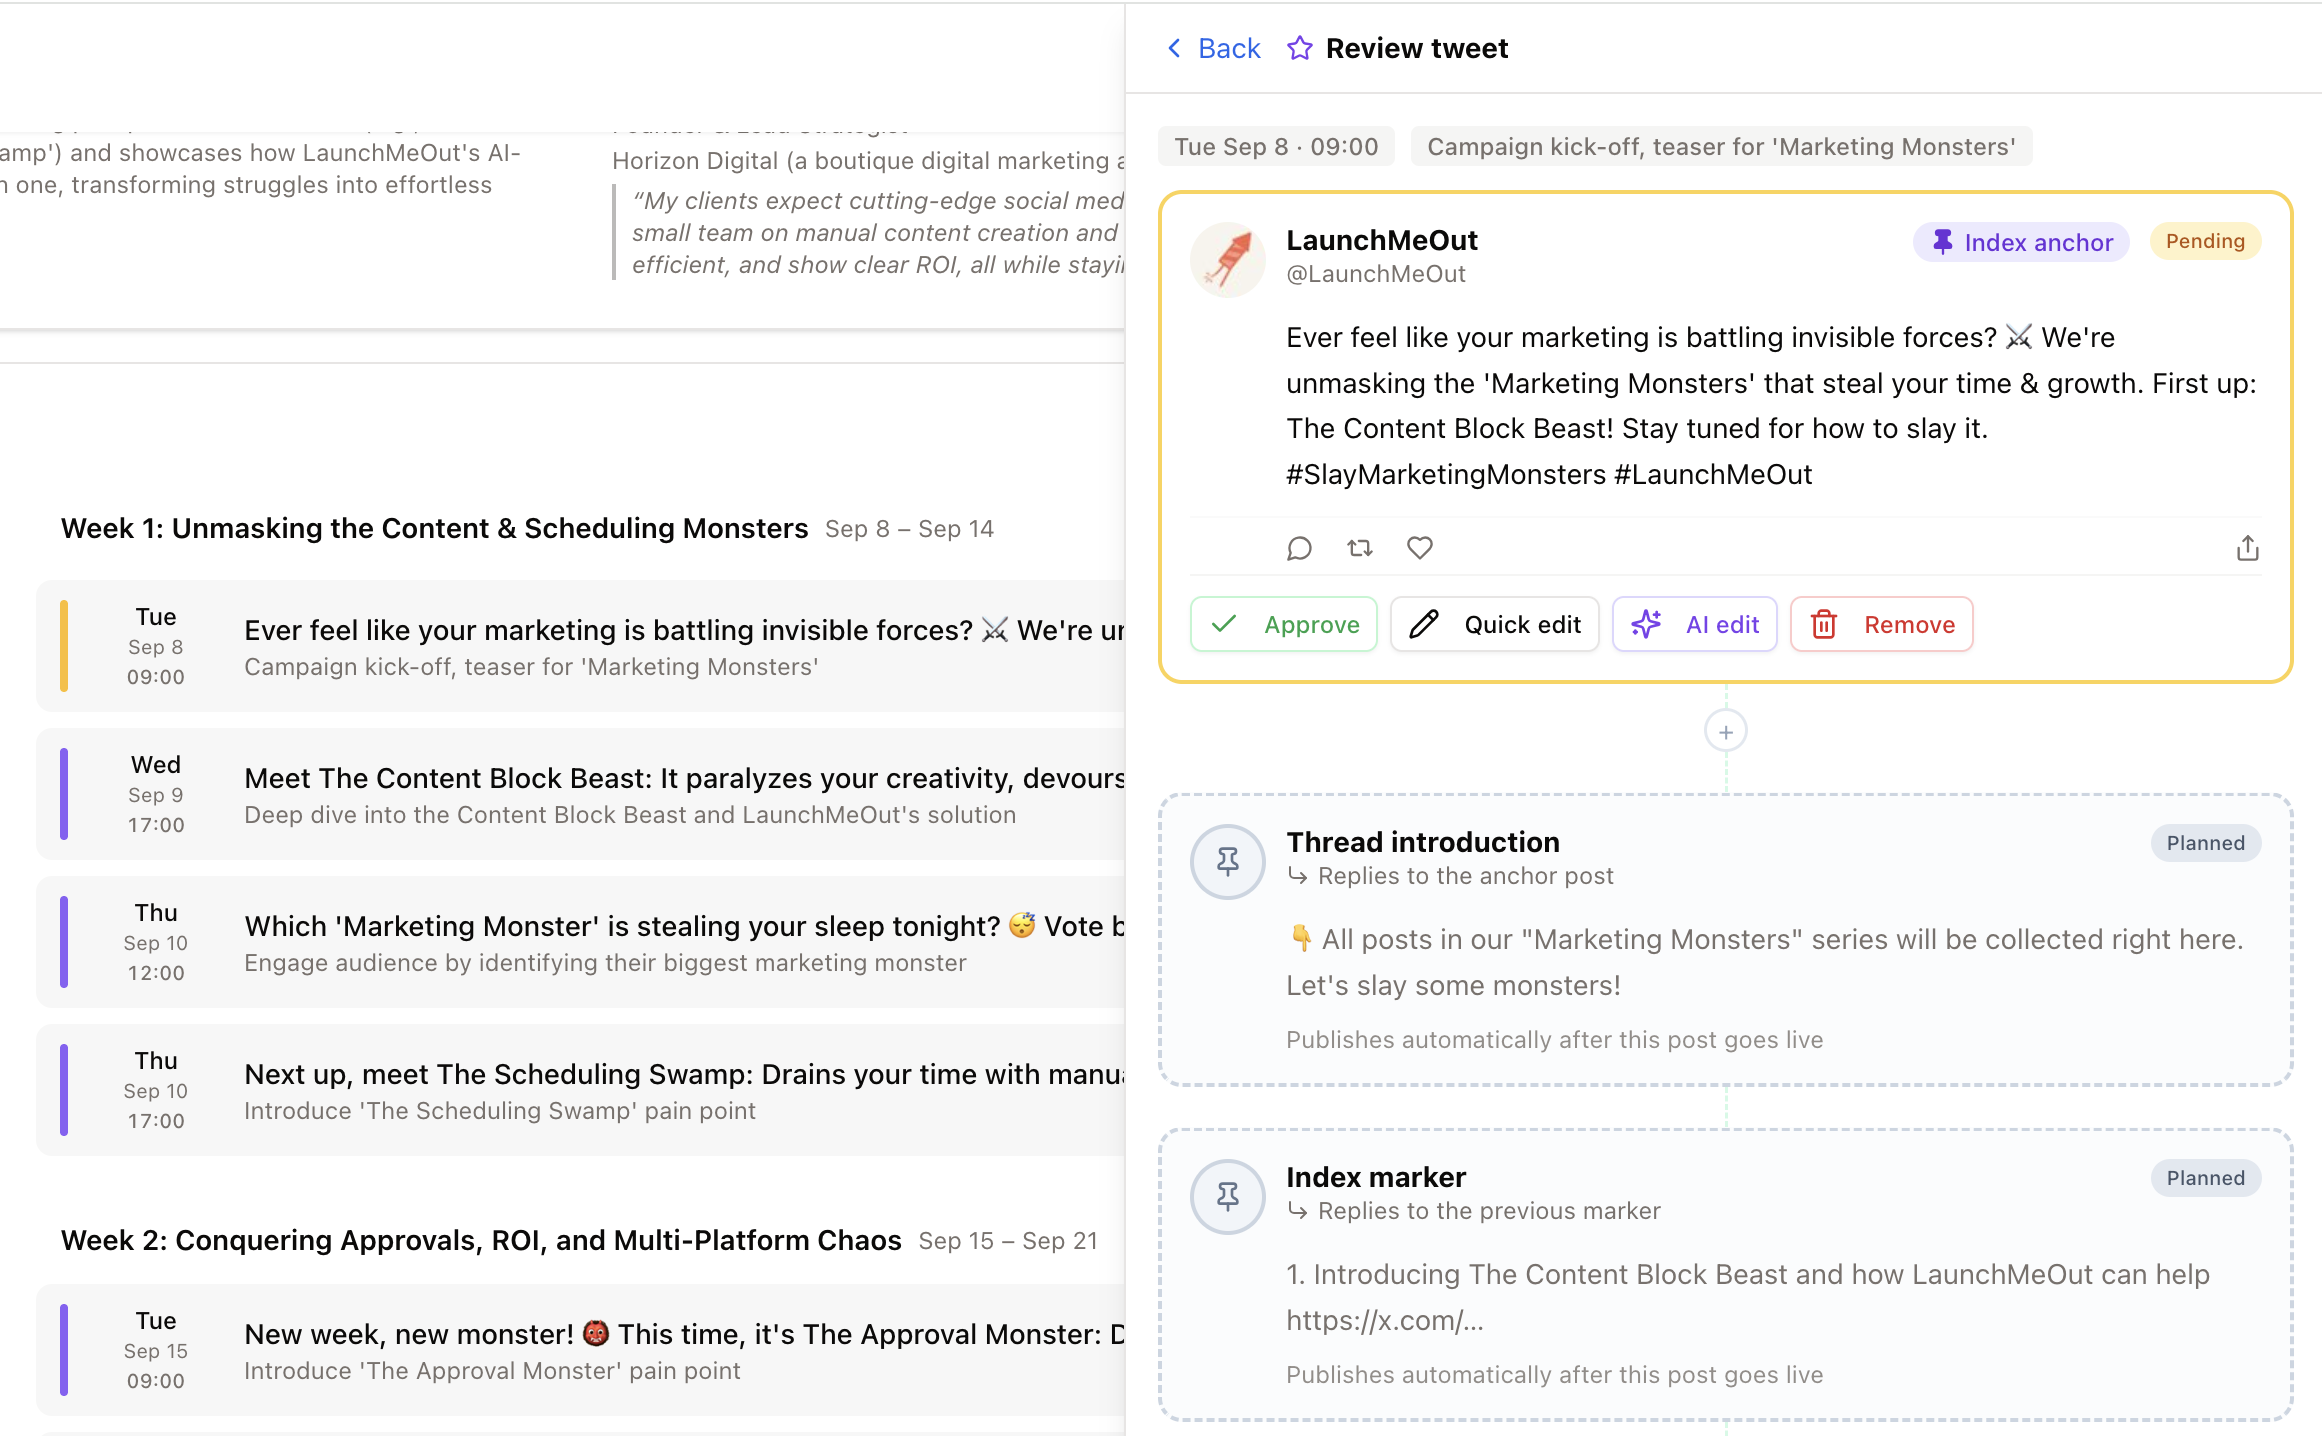
Task: Add a post with the plus circle
Action: click(x=1726, y=732)
